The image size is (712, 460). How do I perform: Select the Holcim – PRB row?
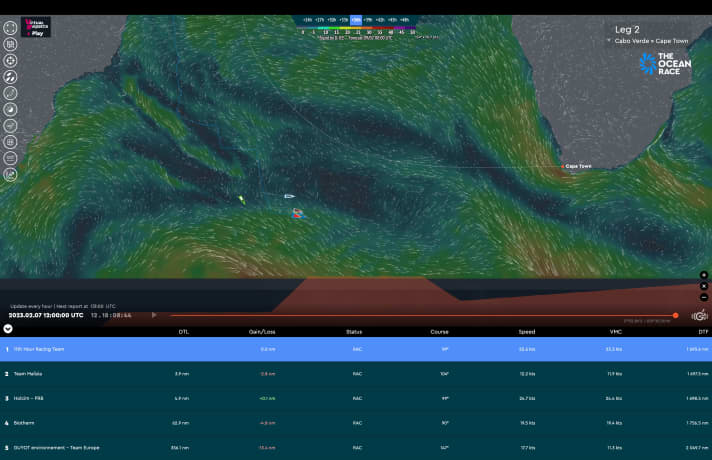click(356, 398)
